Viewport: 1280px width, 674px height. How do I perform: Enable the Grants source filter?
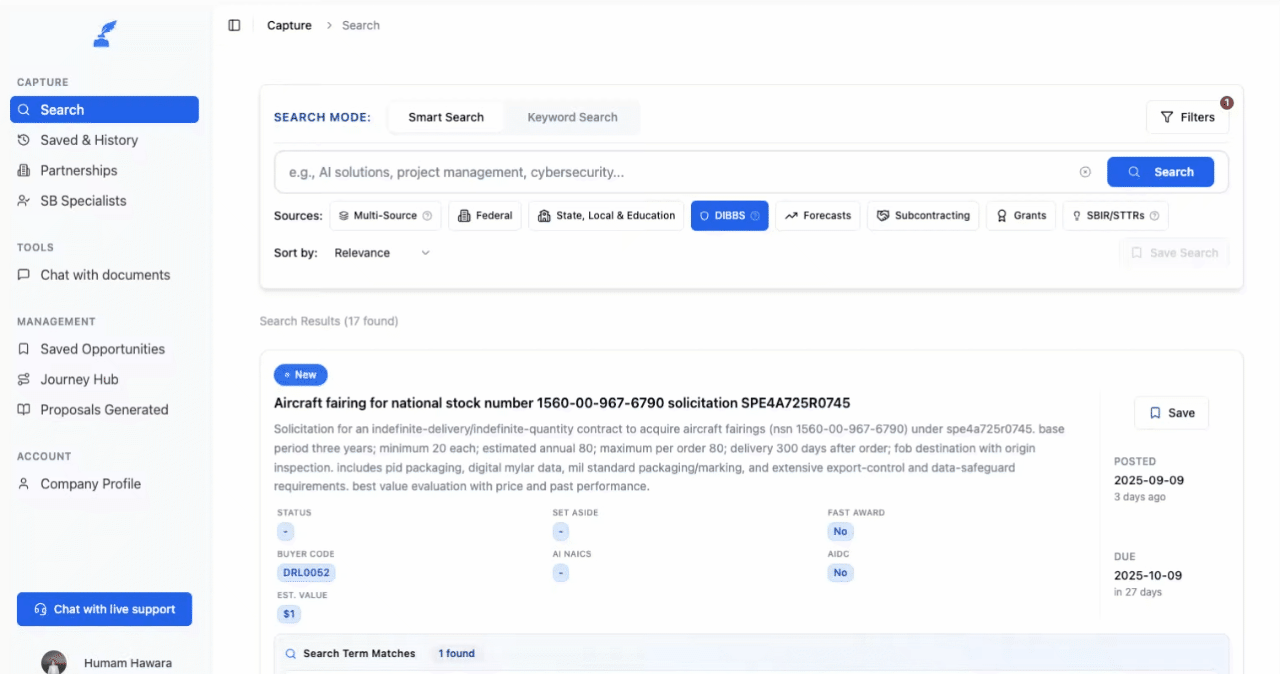point(1021,215)
